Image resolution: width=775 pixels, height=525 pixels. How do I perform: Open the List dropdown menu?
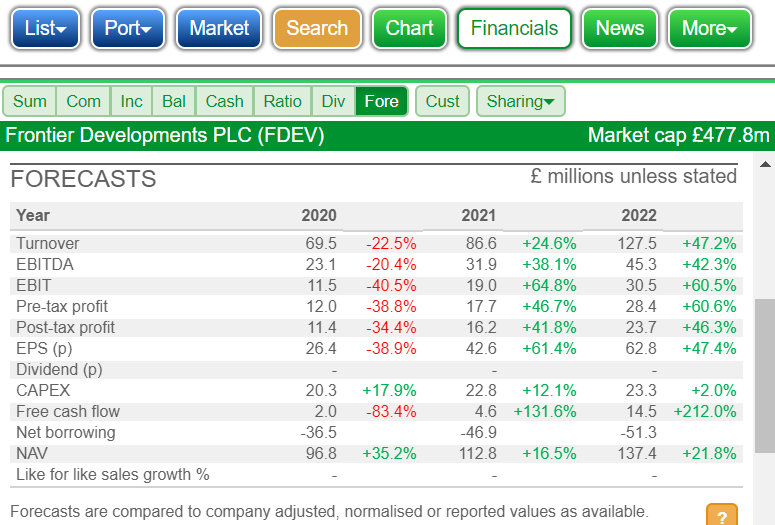coord(45,29)
